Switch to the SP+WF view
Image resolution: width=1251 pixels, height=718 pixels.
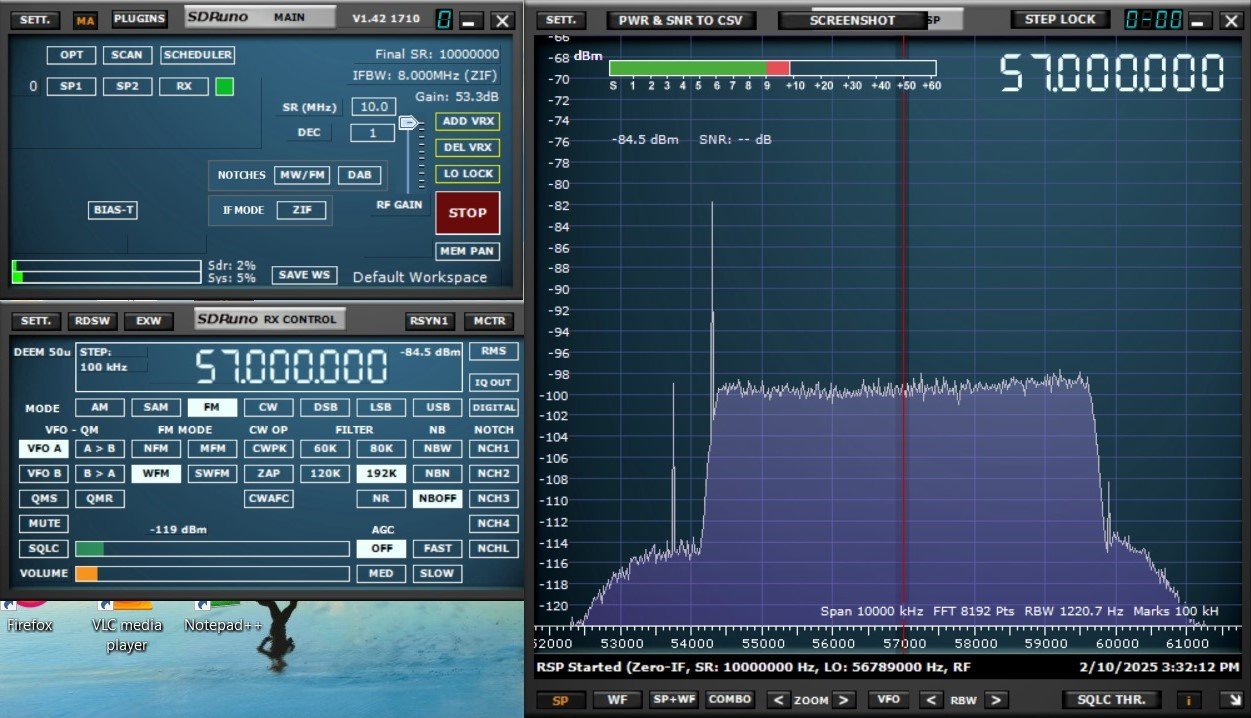point(673,700)
